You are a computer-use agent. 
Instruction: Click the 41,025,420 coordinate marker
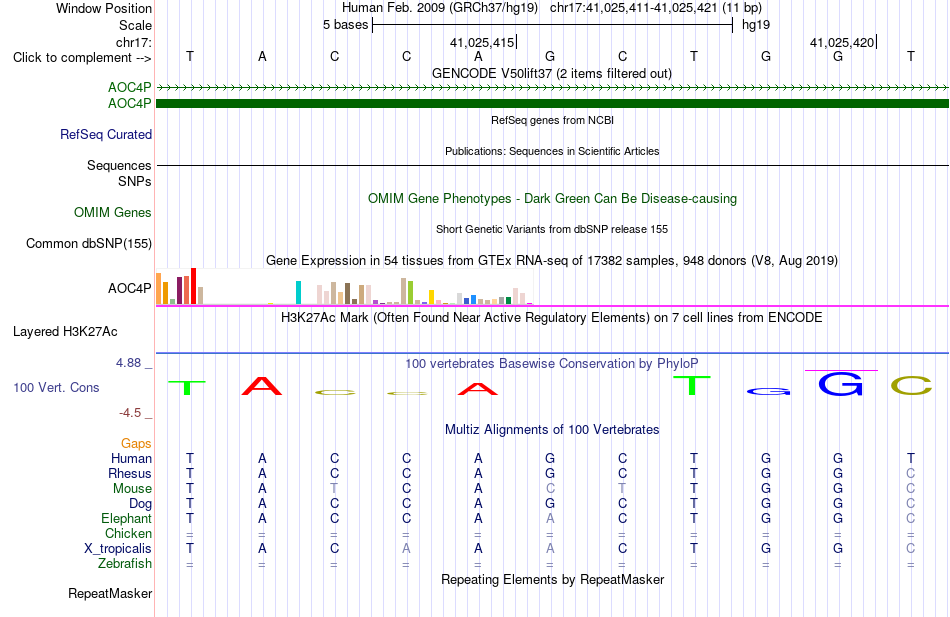coord(843,42)
